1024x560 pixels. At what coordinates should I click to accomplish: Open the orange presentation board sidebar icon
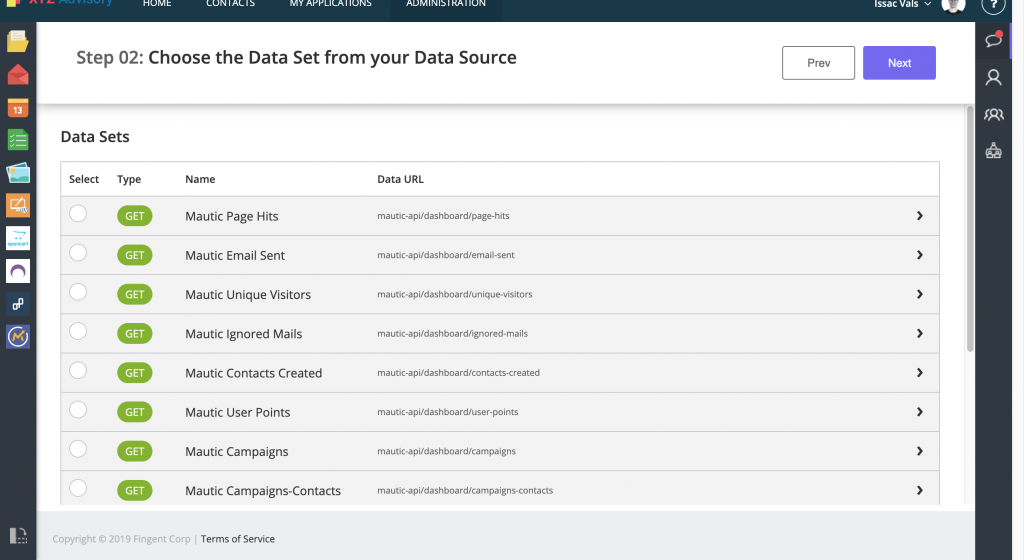[18, 206]
